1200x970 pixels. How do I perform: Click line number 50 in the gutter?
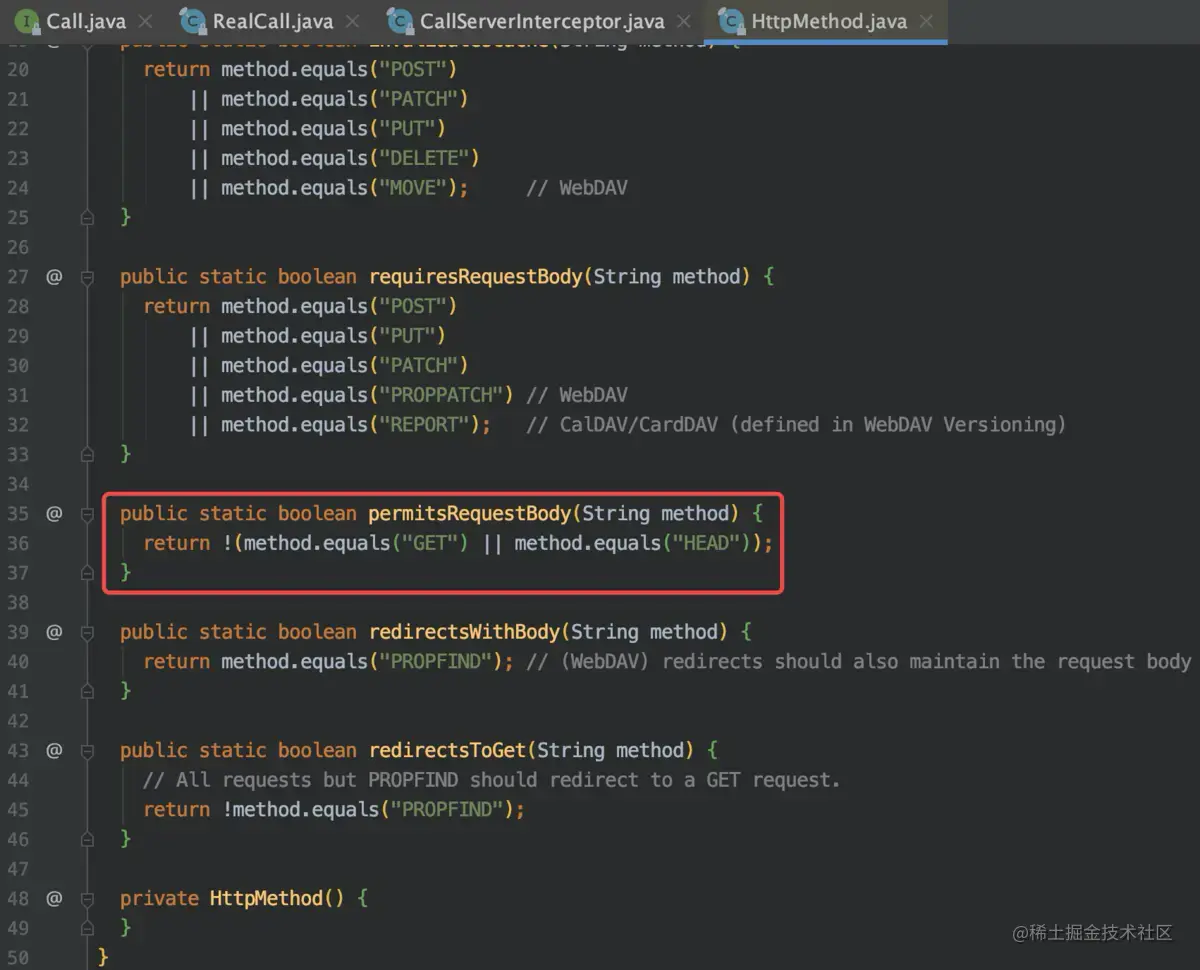pos(18,958)
